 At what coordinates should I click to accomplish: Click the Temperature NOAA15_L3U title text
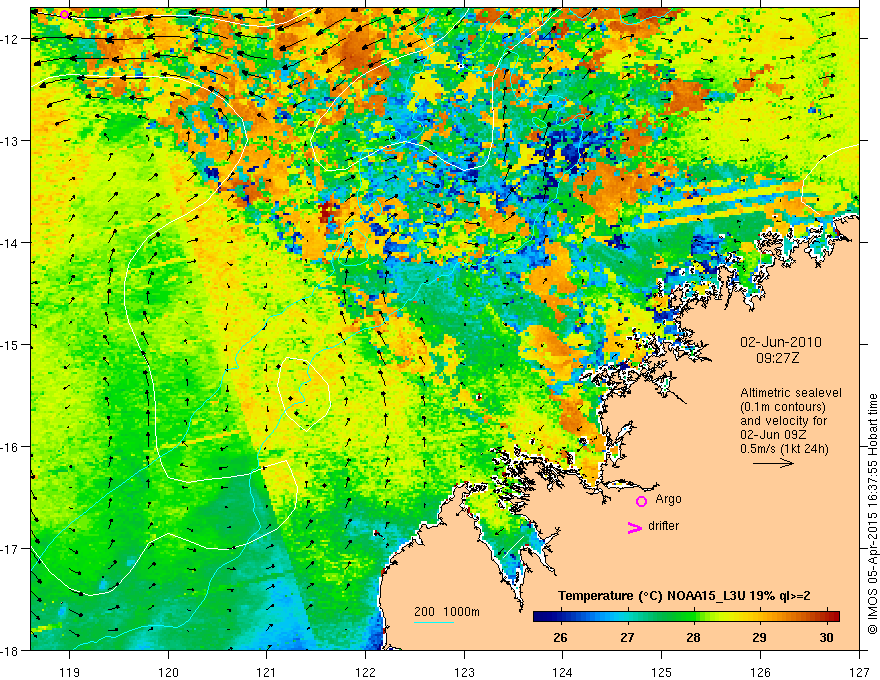click(x=684, y=596)
